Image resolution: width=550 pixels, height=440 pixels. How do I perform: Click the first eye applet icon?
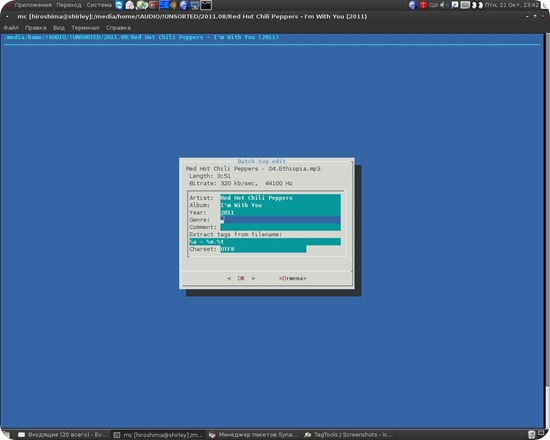tap(474, 5)
